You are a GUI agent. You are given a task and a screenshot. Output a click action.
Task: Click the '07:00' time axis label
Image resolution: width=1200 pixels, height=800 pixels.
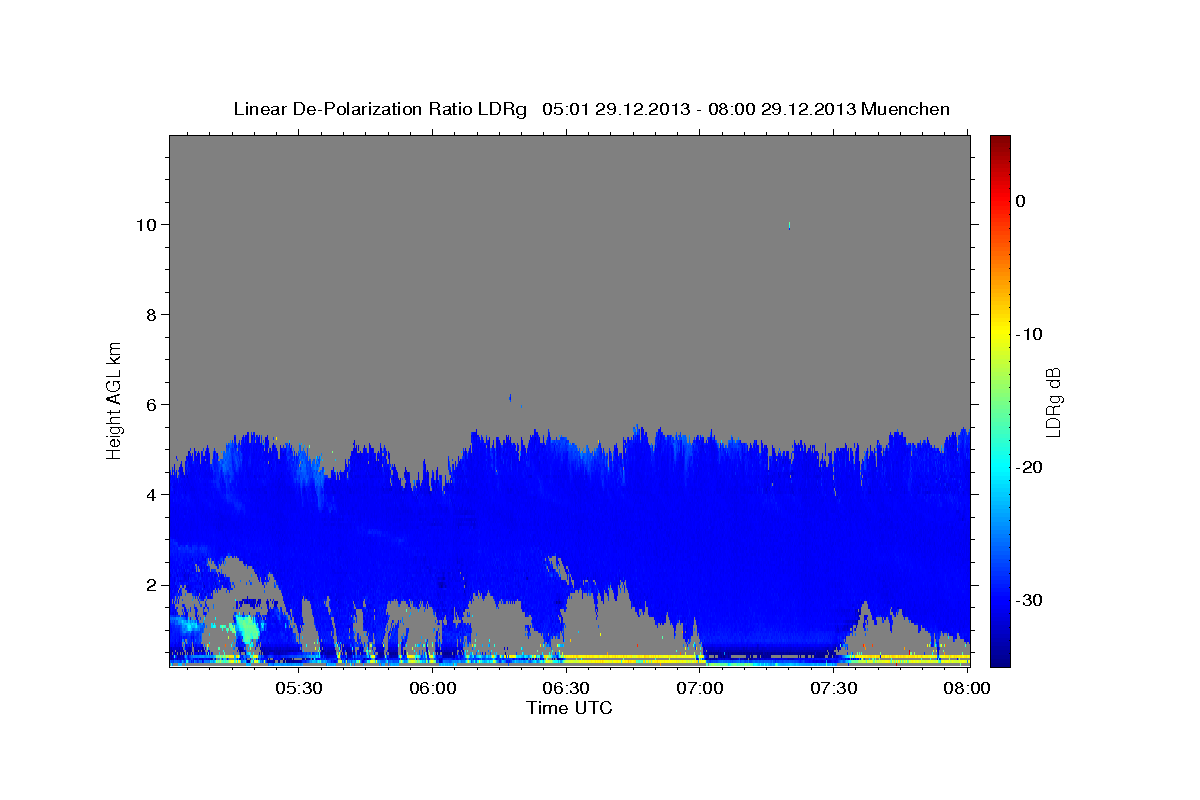click(x=700, y=688)
